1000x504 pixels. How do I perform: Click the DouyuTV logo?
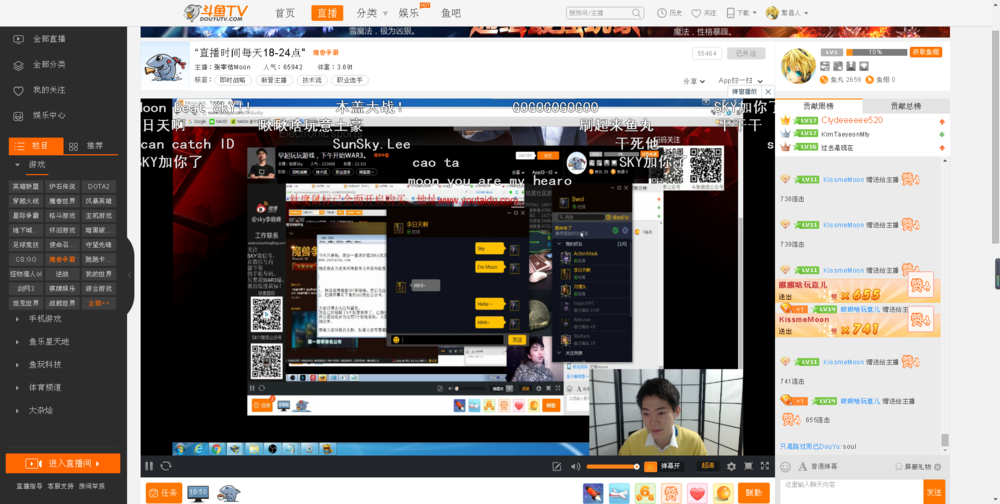216,13
